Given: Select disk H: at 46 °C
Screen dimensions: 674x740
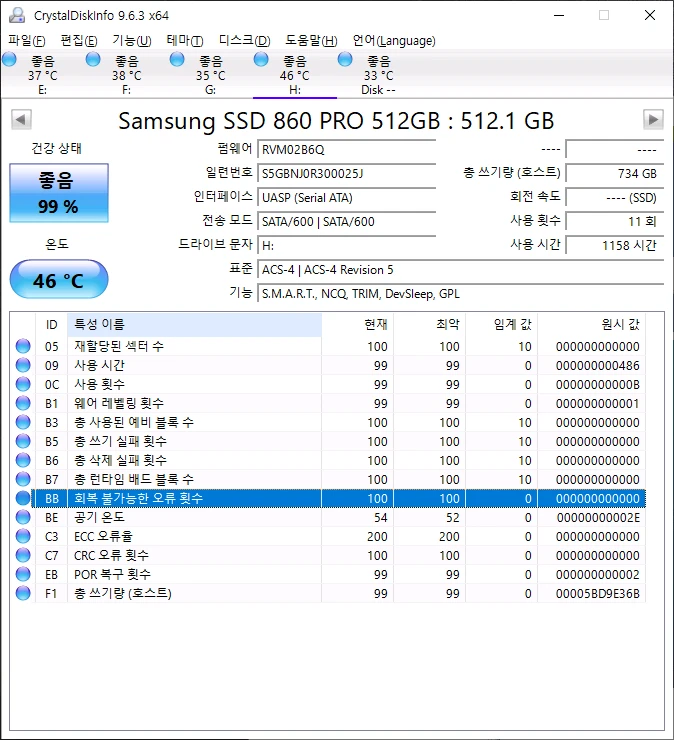Looking at the screenshot, I should pos(295,75).
